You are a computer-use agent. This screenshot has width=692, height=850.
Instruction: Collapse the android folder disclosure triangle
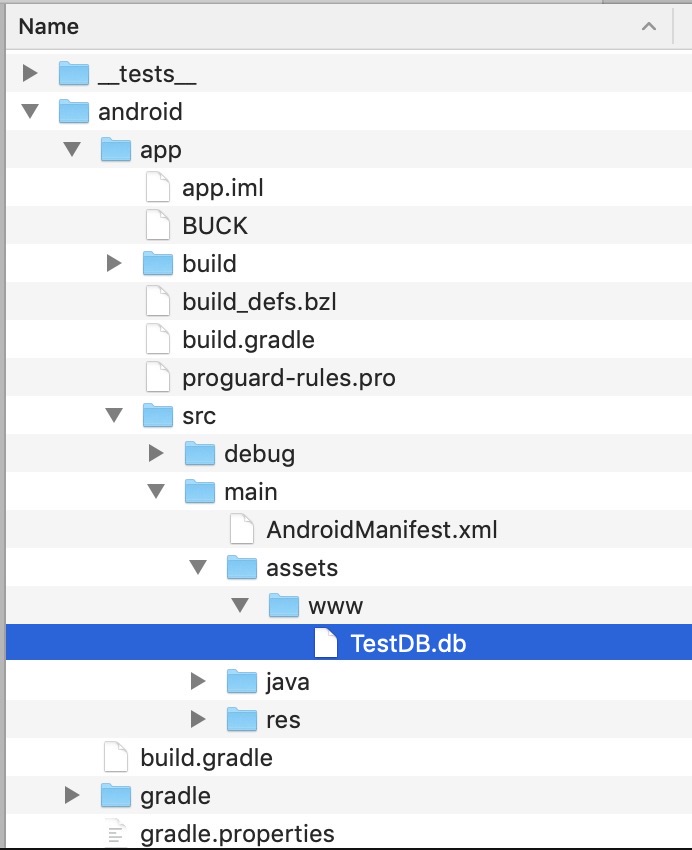click(x=30, y=111)
